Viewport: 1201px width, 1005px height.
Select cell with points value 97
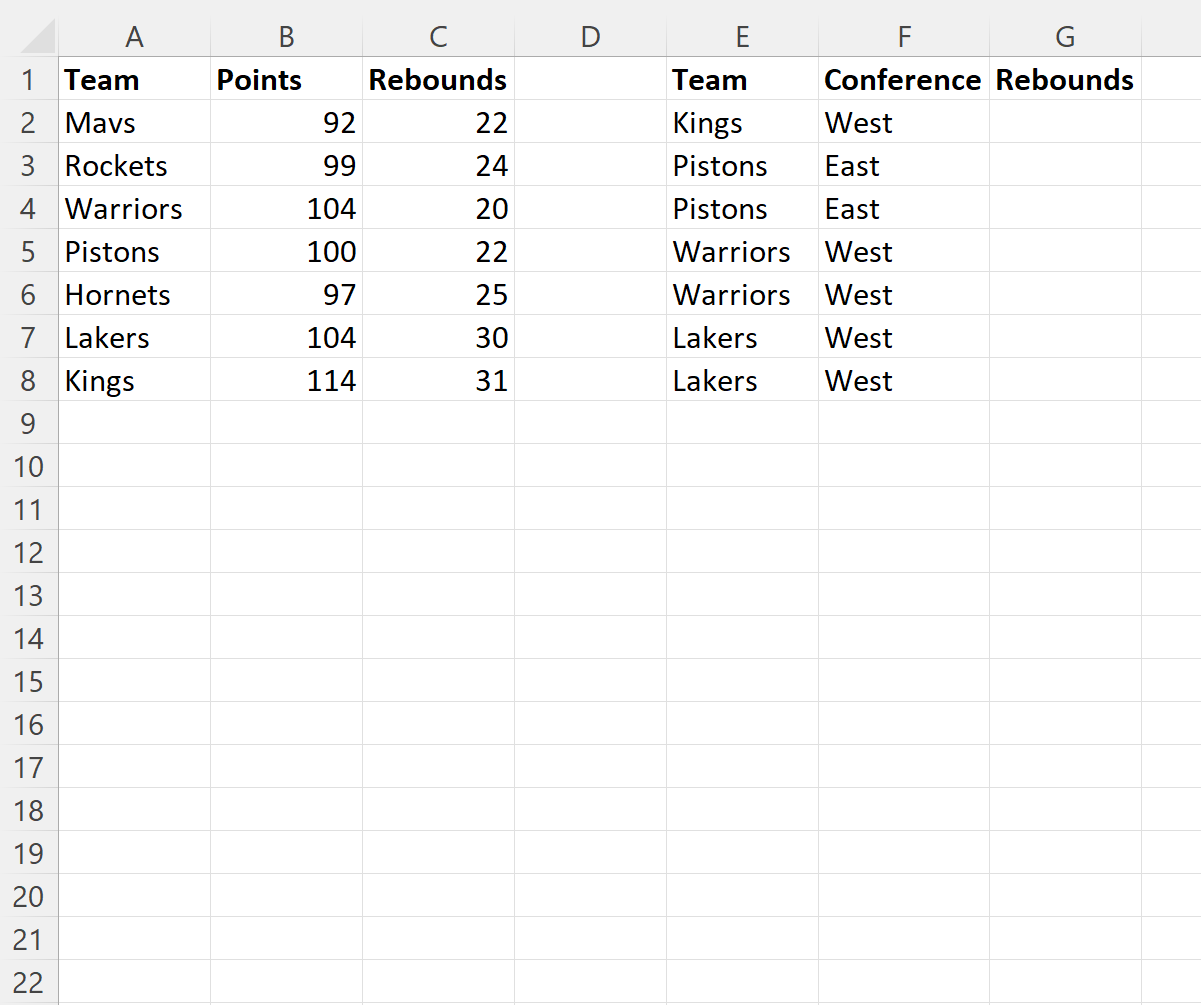tap(286, 295)
